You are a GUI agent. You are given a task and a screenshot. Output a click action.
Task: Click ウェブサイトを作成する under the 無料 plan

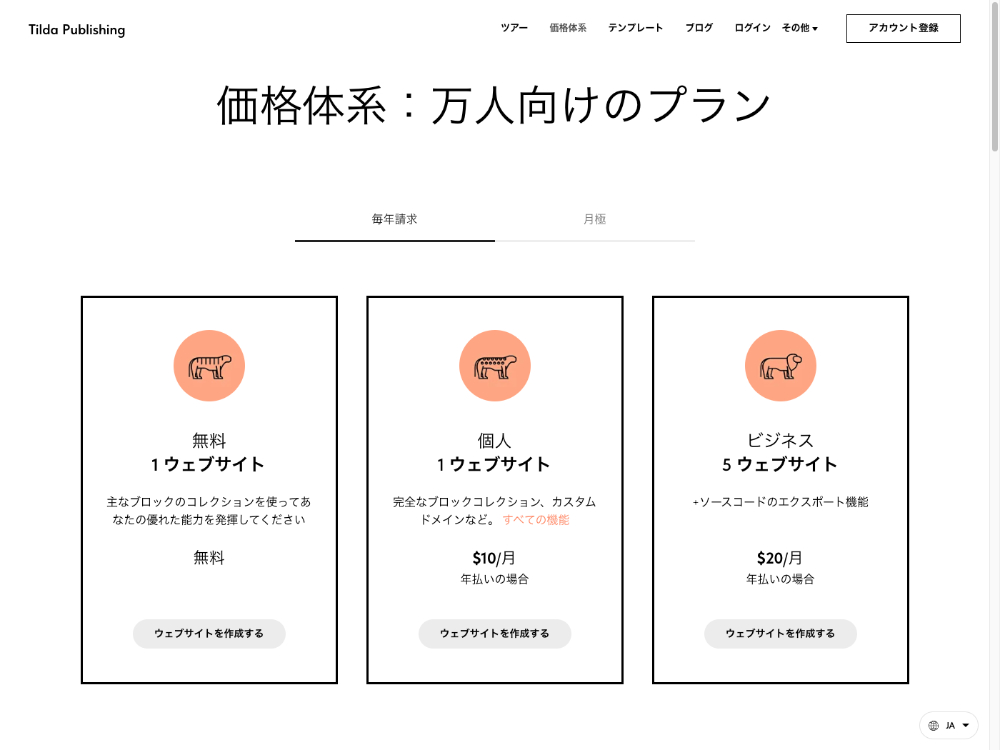(x=209, y=634)
